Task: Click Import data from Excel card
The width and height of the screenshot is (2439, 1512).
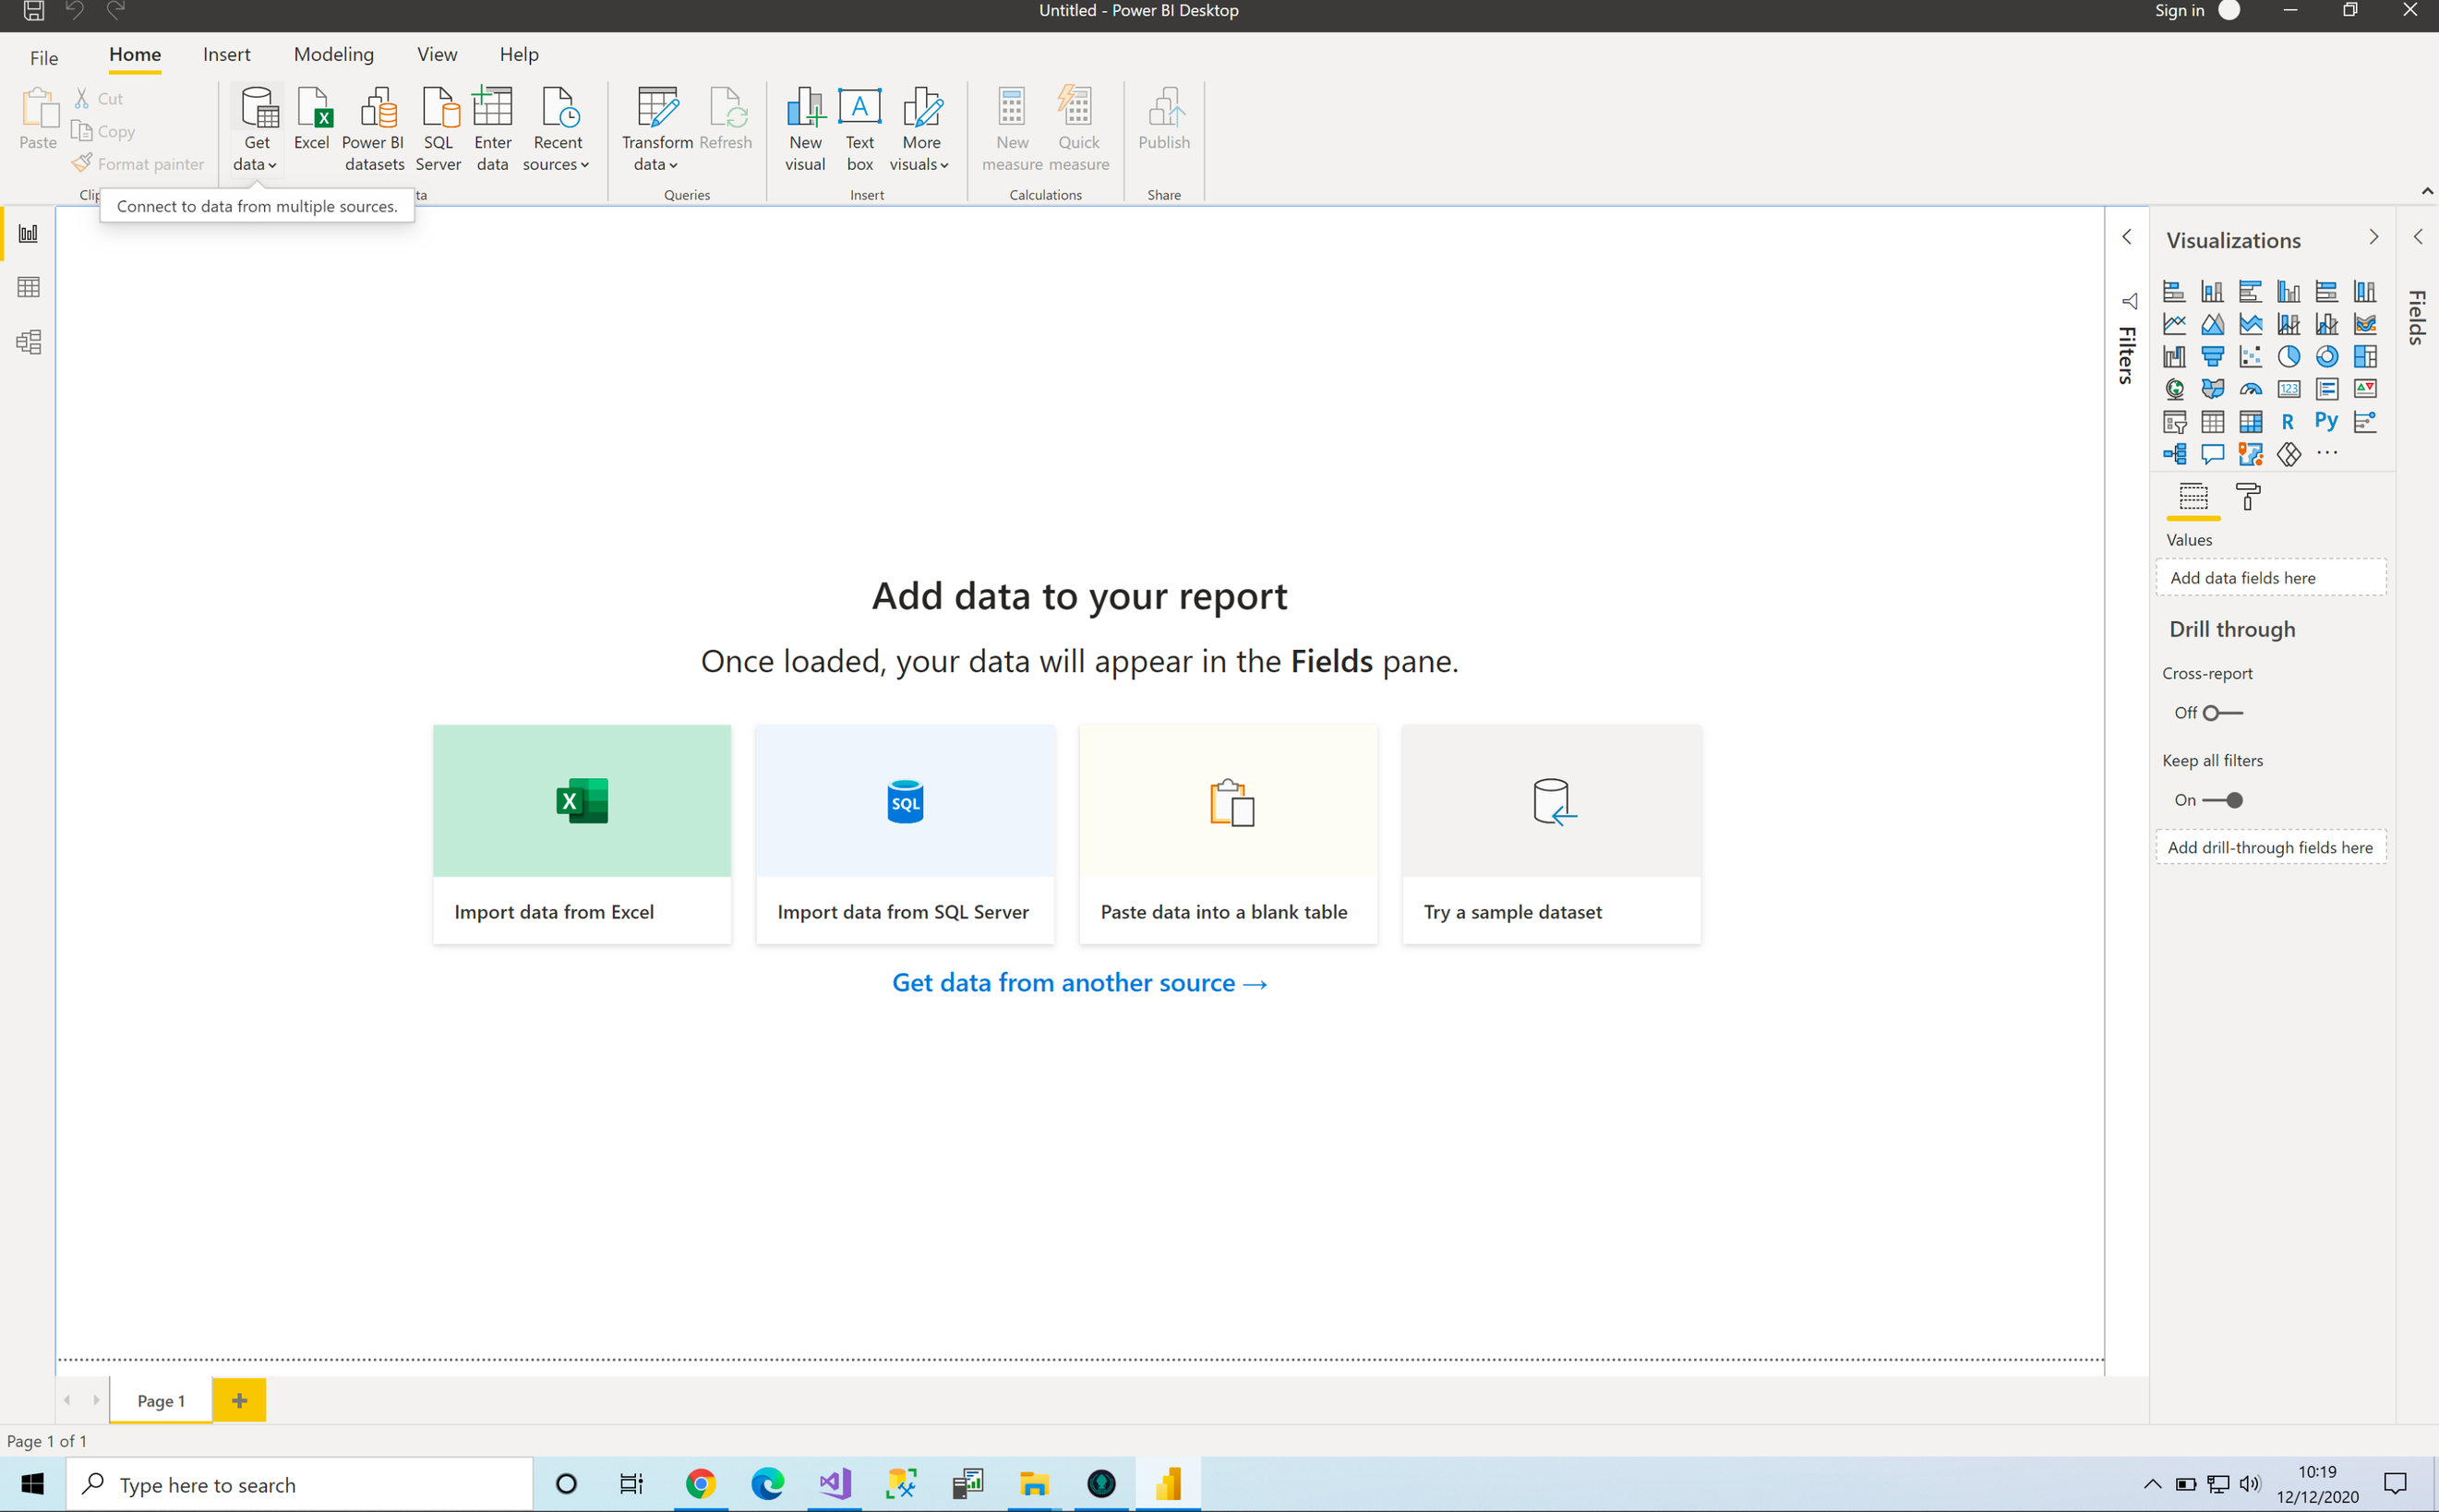Action: point(582,834)
